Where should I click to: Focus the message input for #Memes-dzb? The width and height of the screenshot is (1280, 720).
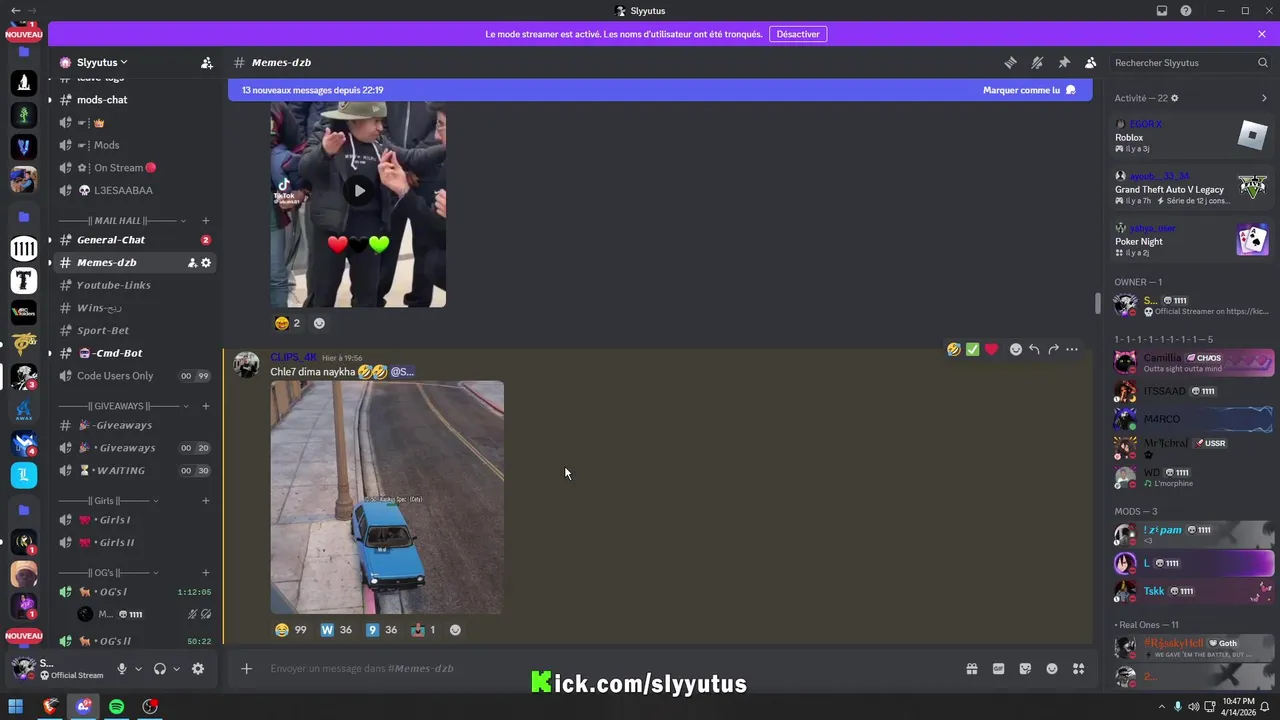610,669
